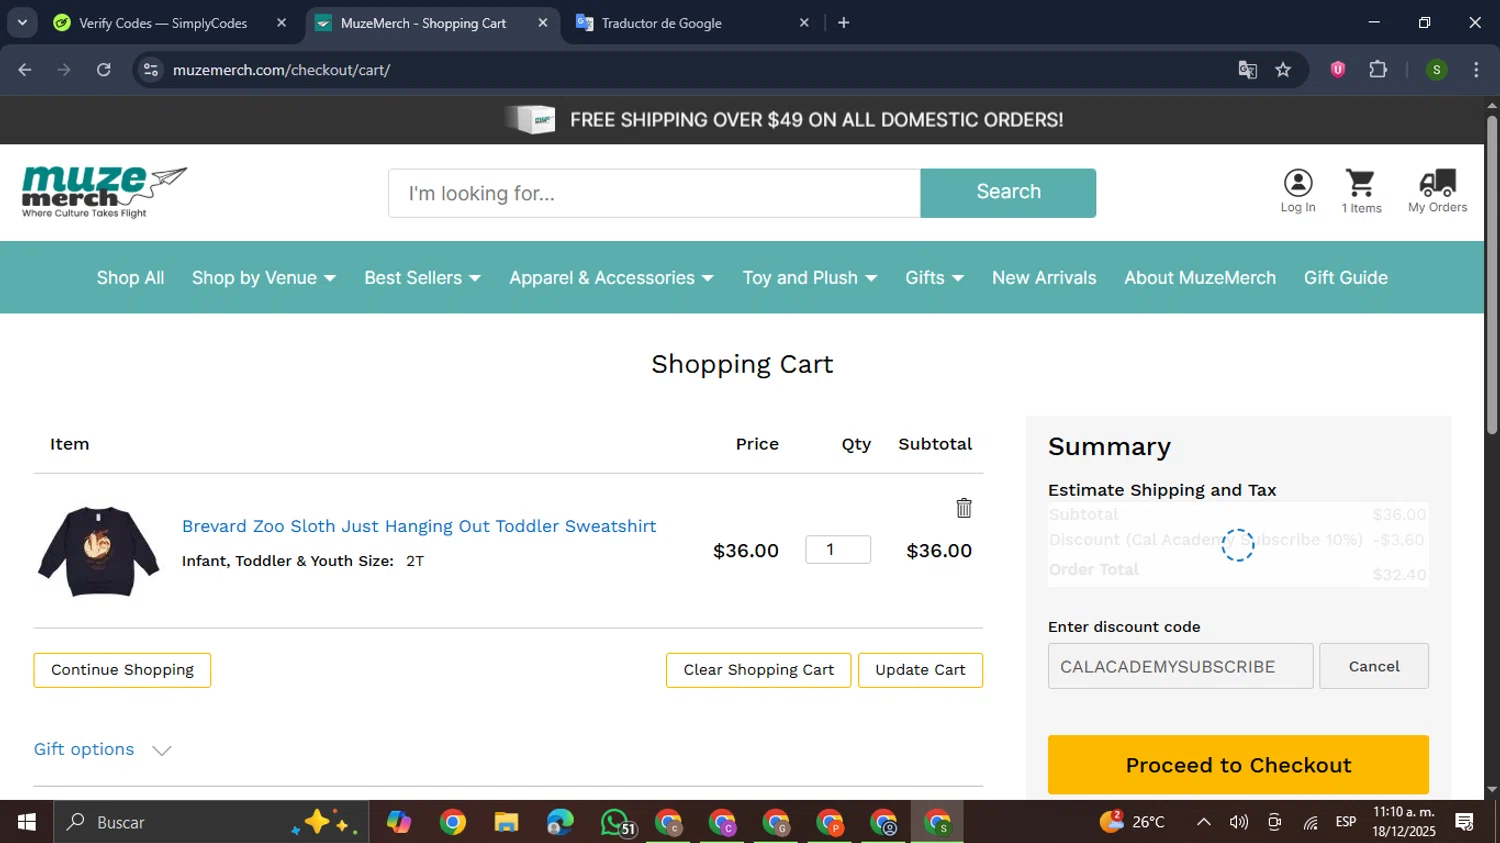
Task: Click the MuzeMerch logo
Action: (104, 192)
